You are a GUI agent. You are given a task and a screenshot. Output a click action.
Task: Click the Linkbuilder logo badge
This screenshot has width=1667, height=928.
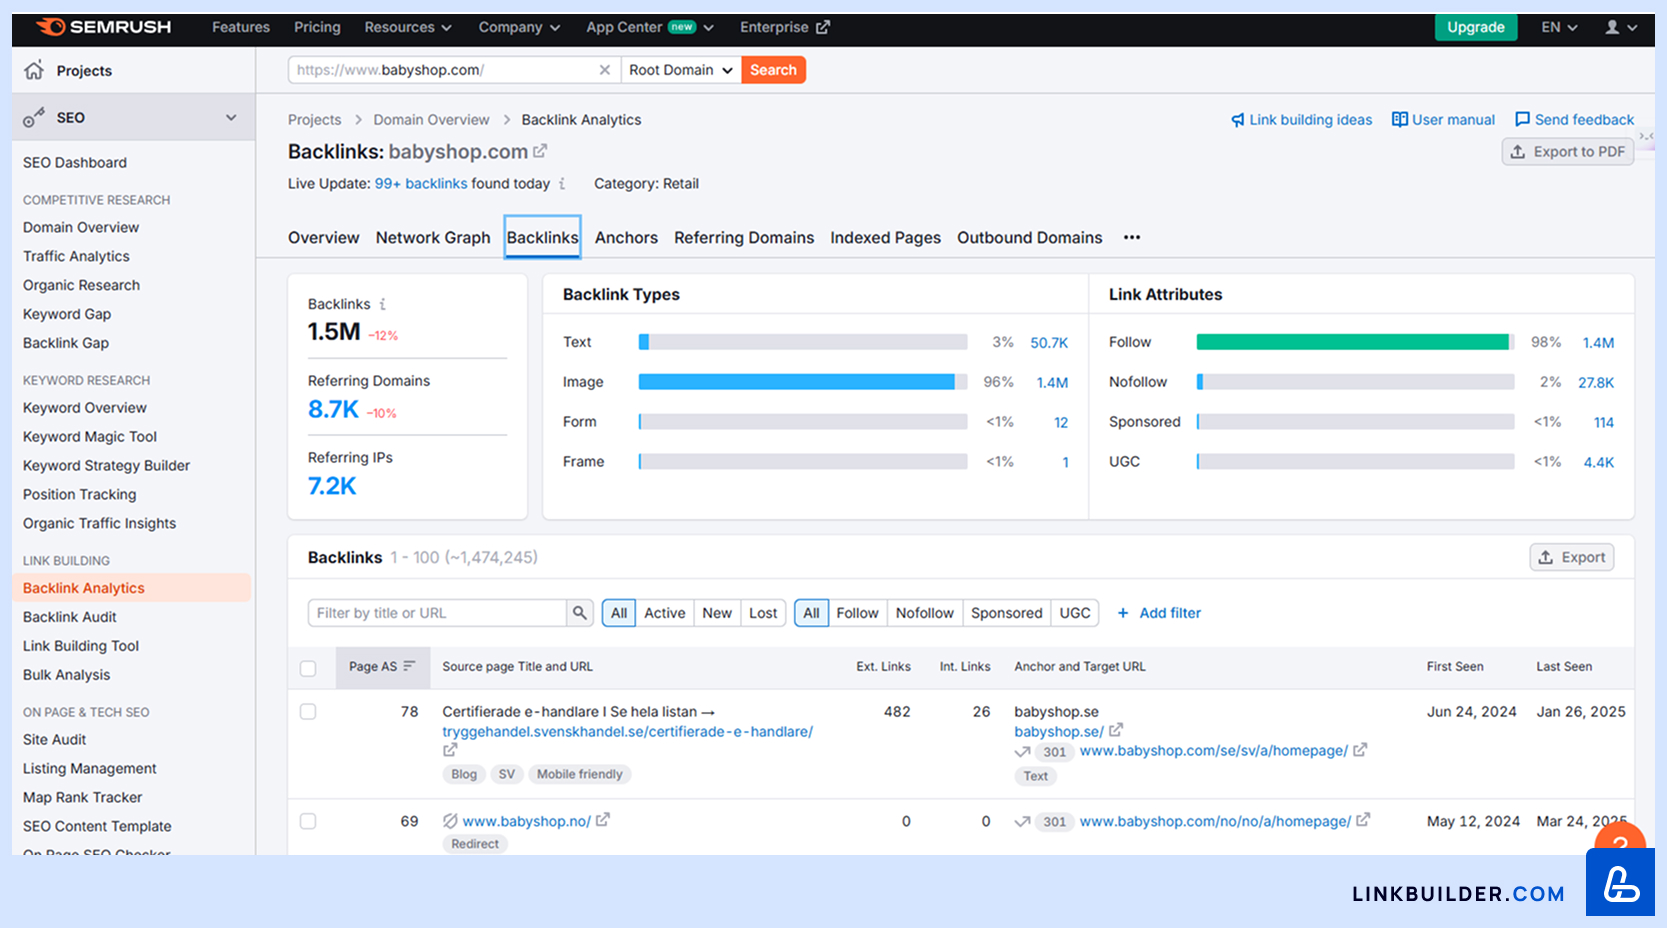click(x=1620, y=883)
